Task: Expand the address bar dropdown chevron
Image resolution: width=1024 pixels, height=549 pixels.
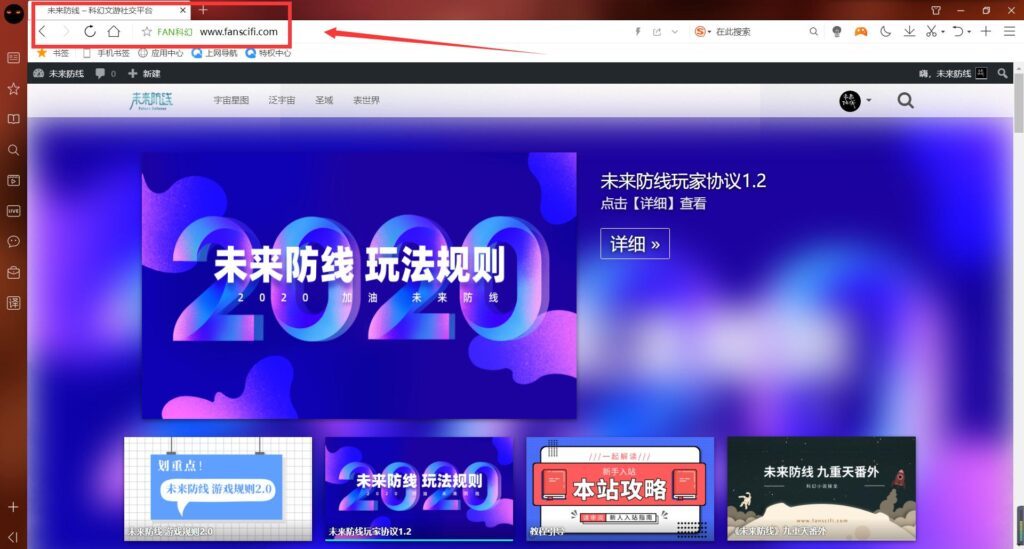Action: click(x=675, y=31)
